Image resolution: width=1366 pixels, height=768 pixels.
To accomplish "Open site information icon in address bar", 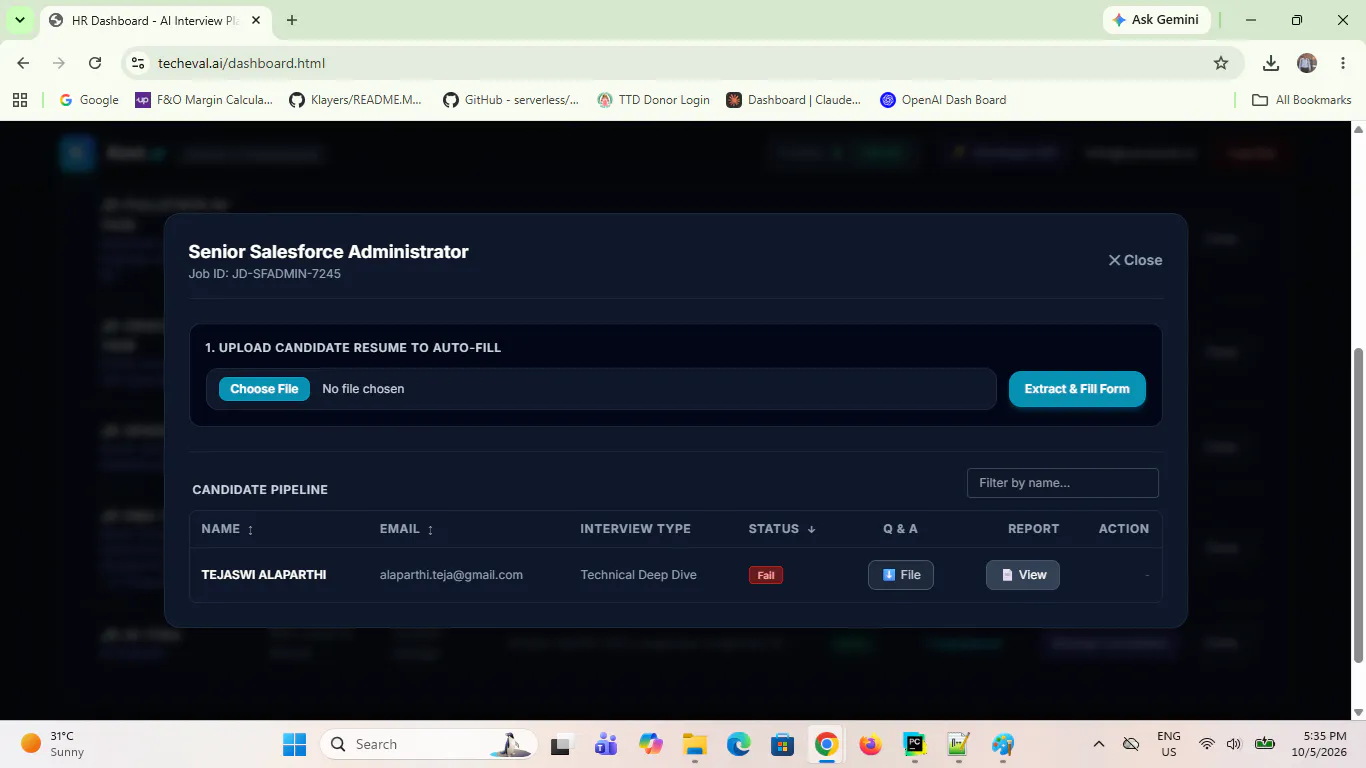I will (x=138, y=63).
